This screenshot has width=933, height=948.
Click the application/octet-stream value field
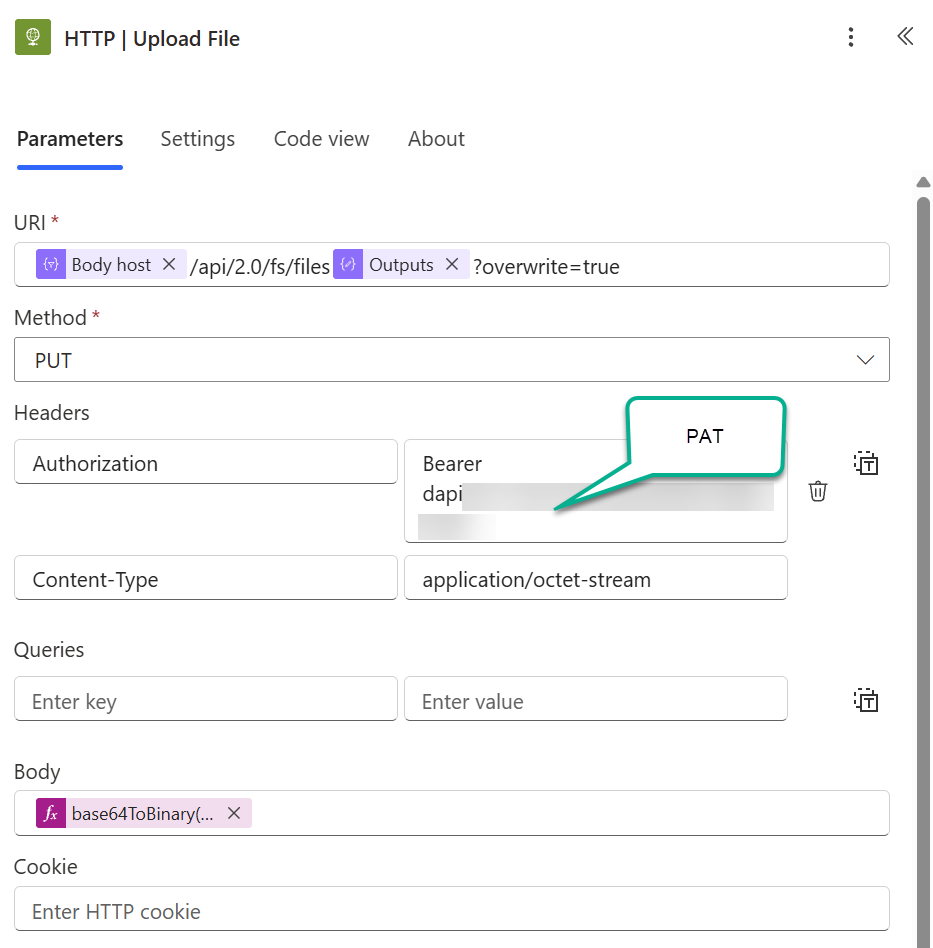coord(596,578)
